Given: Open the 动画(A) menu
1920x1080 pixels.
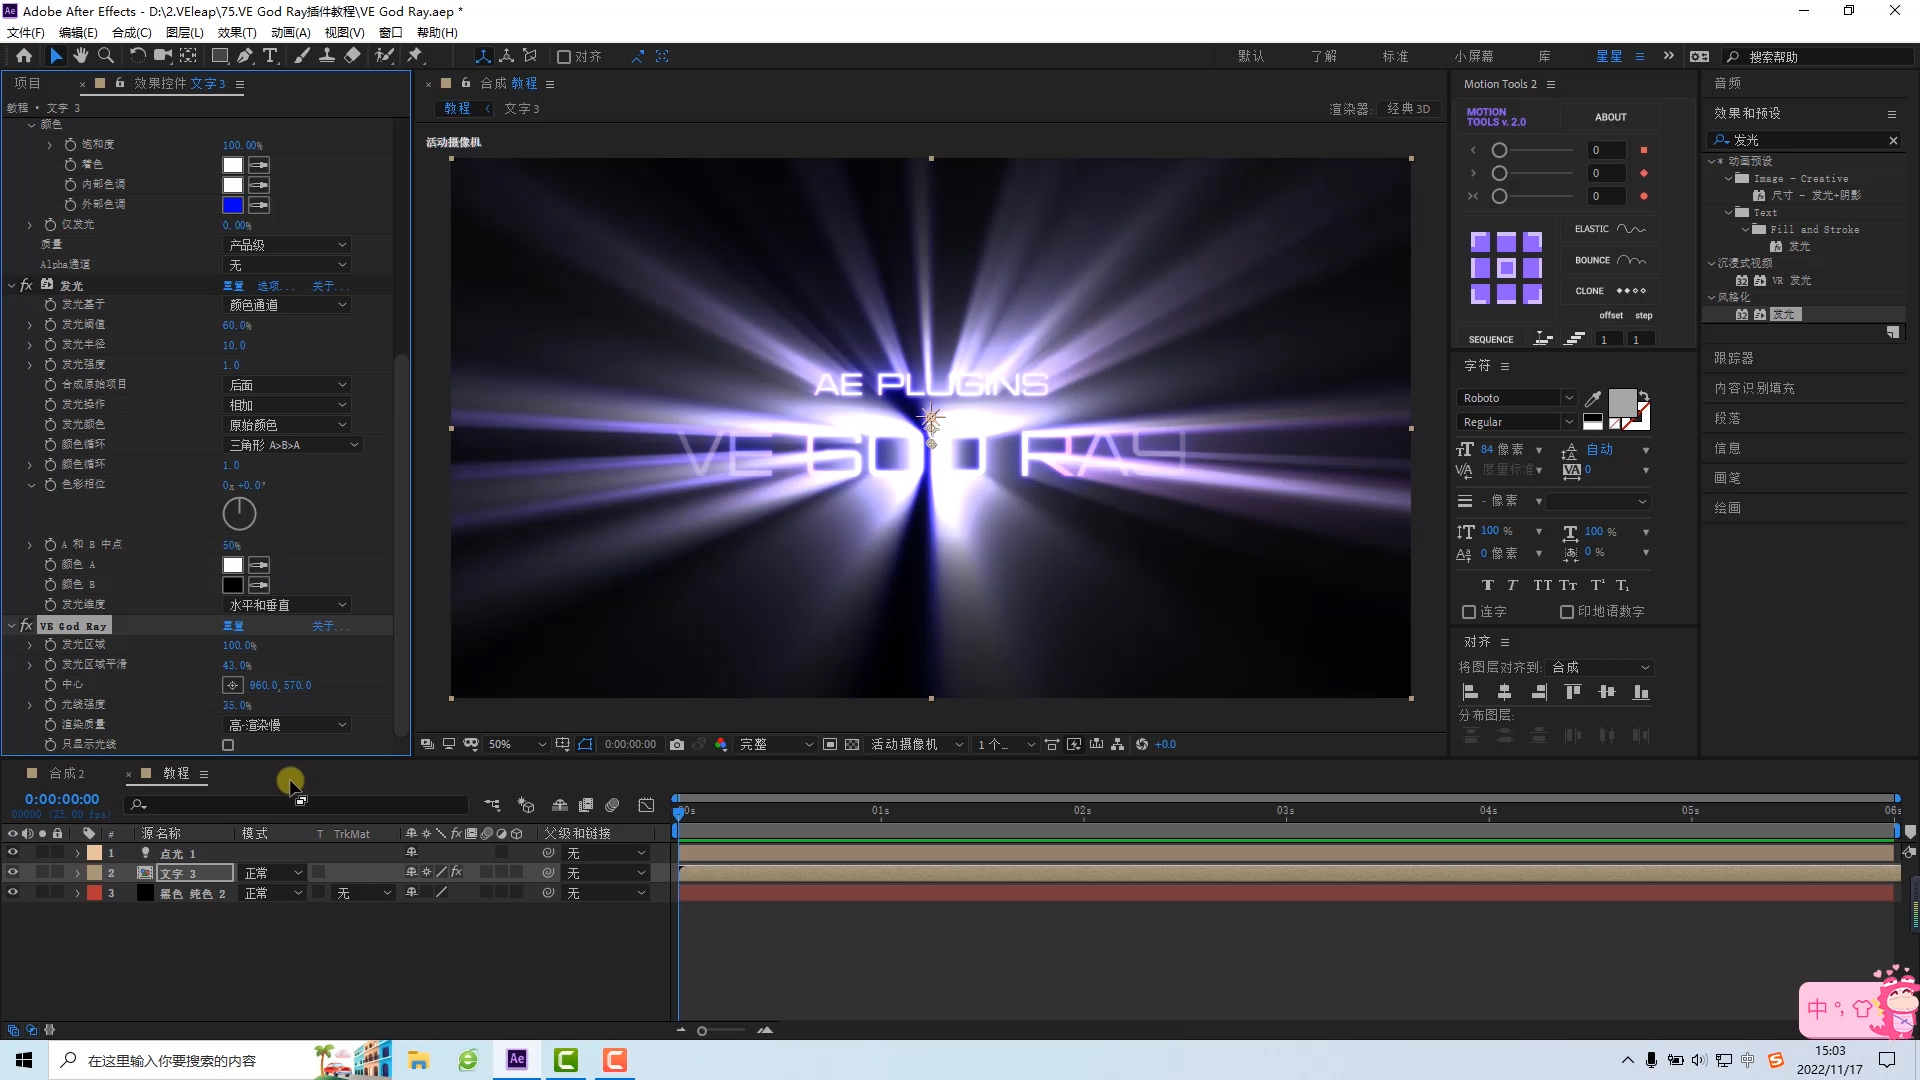Looking at the screenshot, I should coord(291,32).
